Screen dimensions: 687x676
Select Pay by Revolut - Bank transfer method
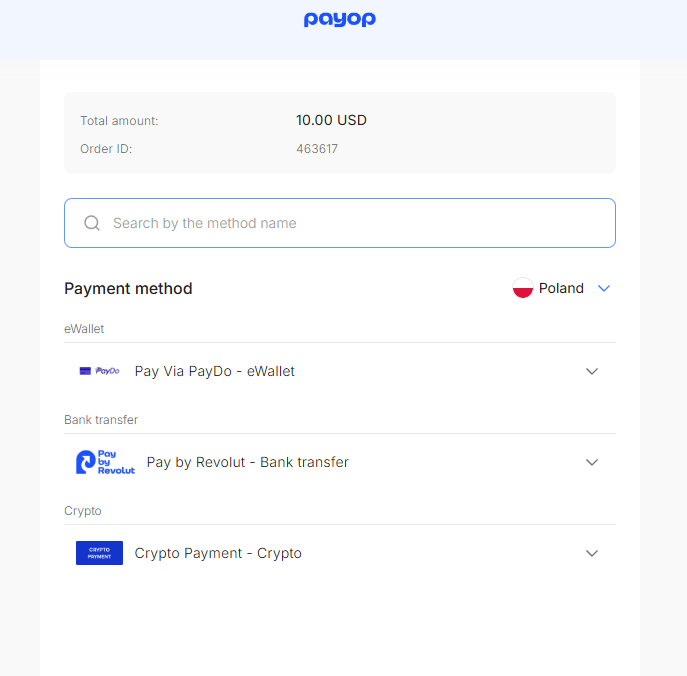(x=340, y=462)
